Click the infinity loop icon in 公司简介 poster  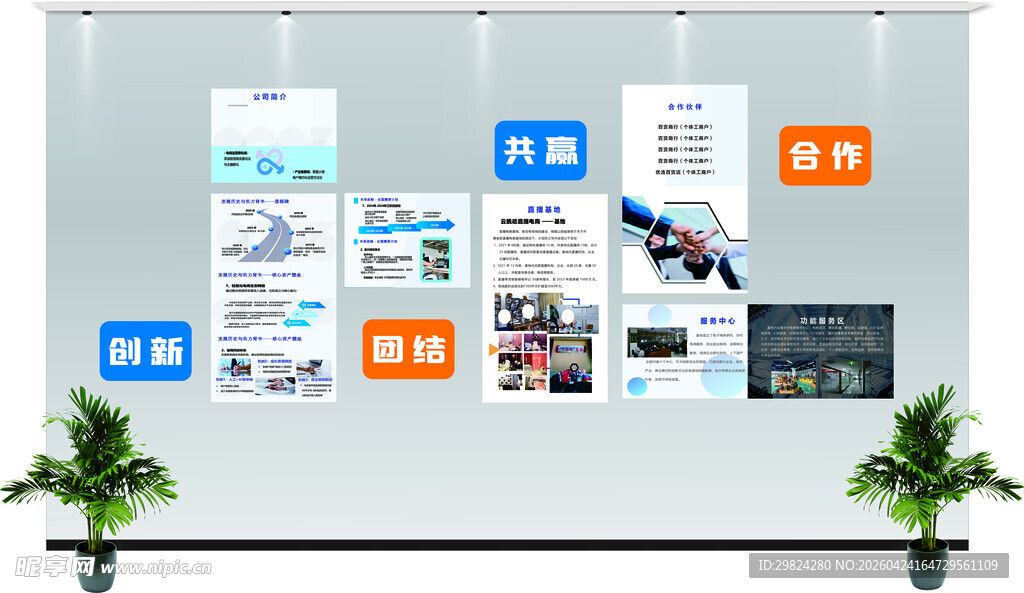pyautogui.click(x=268, y=162)
